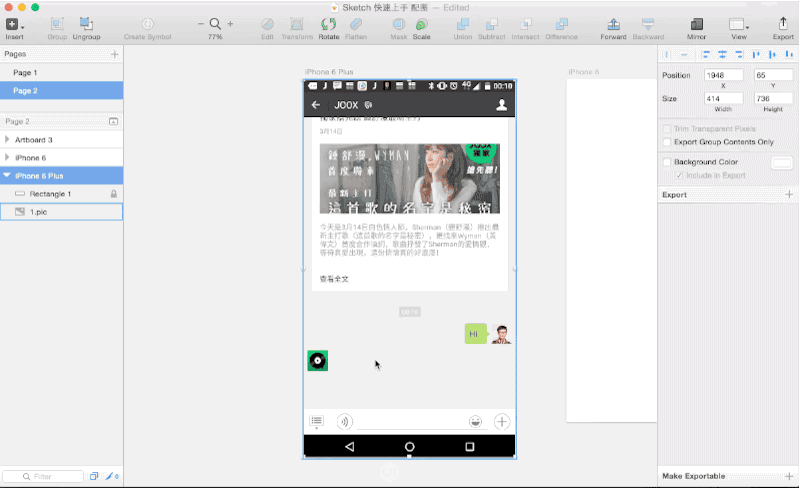Click the green JOOX avatar icon

(317, 360)
